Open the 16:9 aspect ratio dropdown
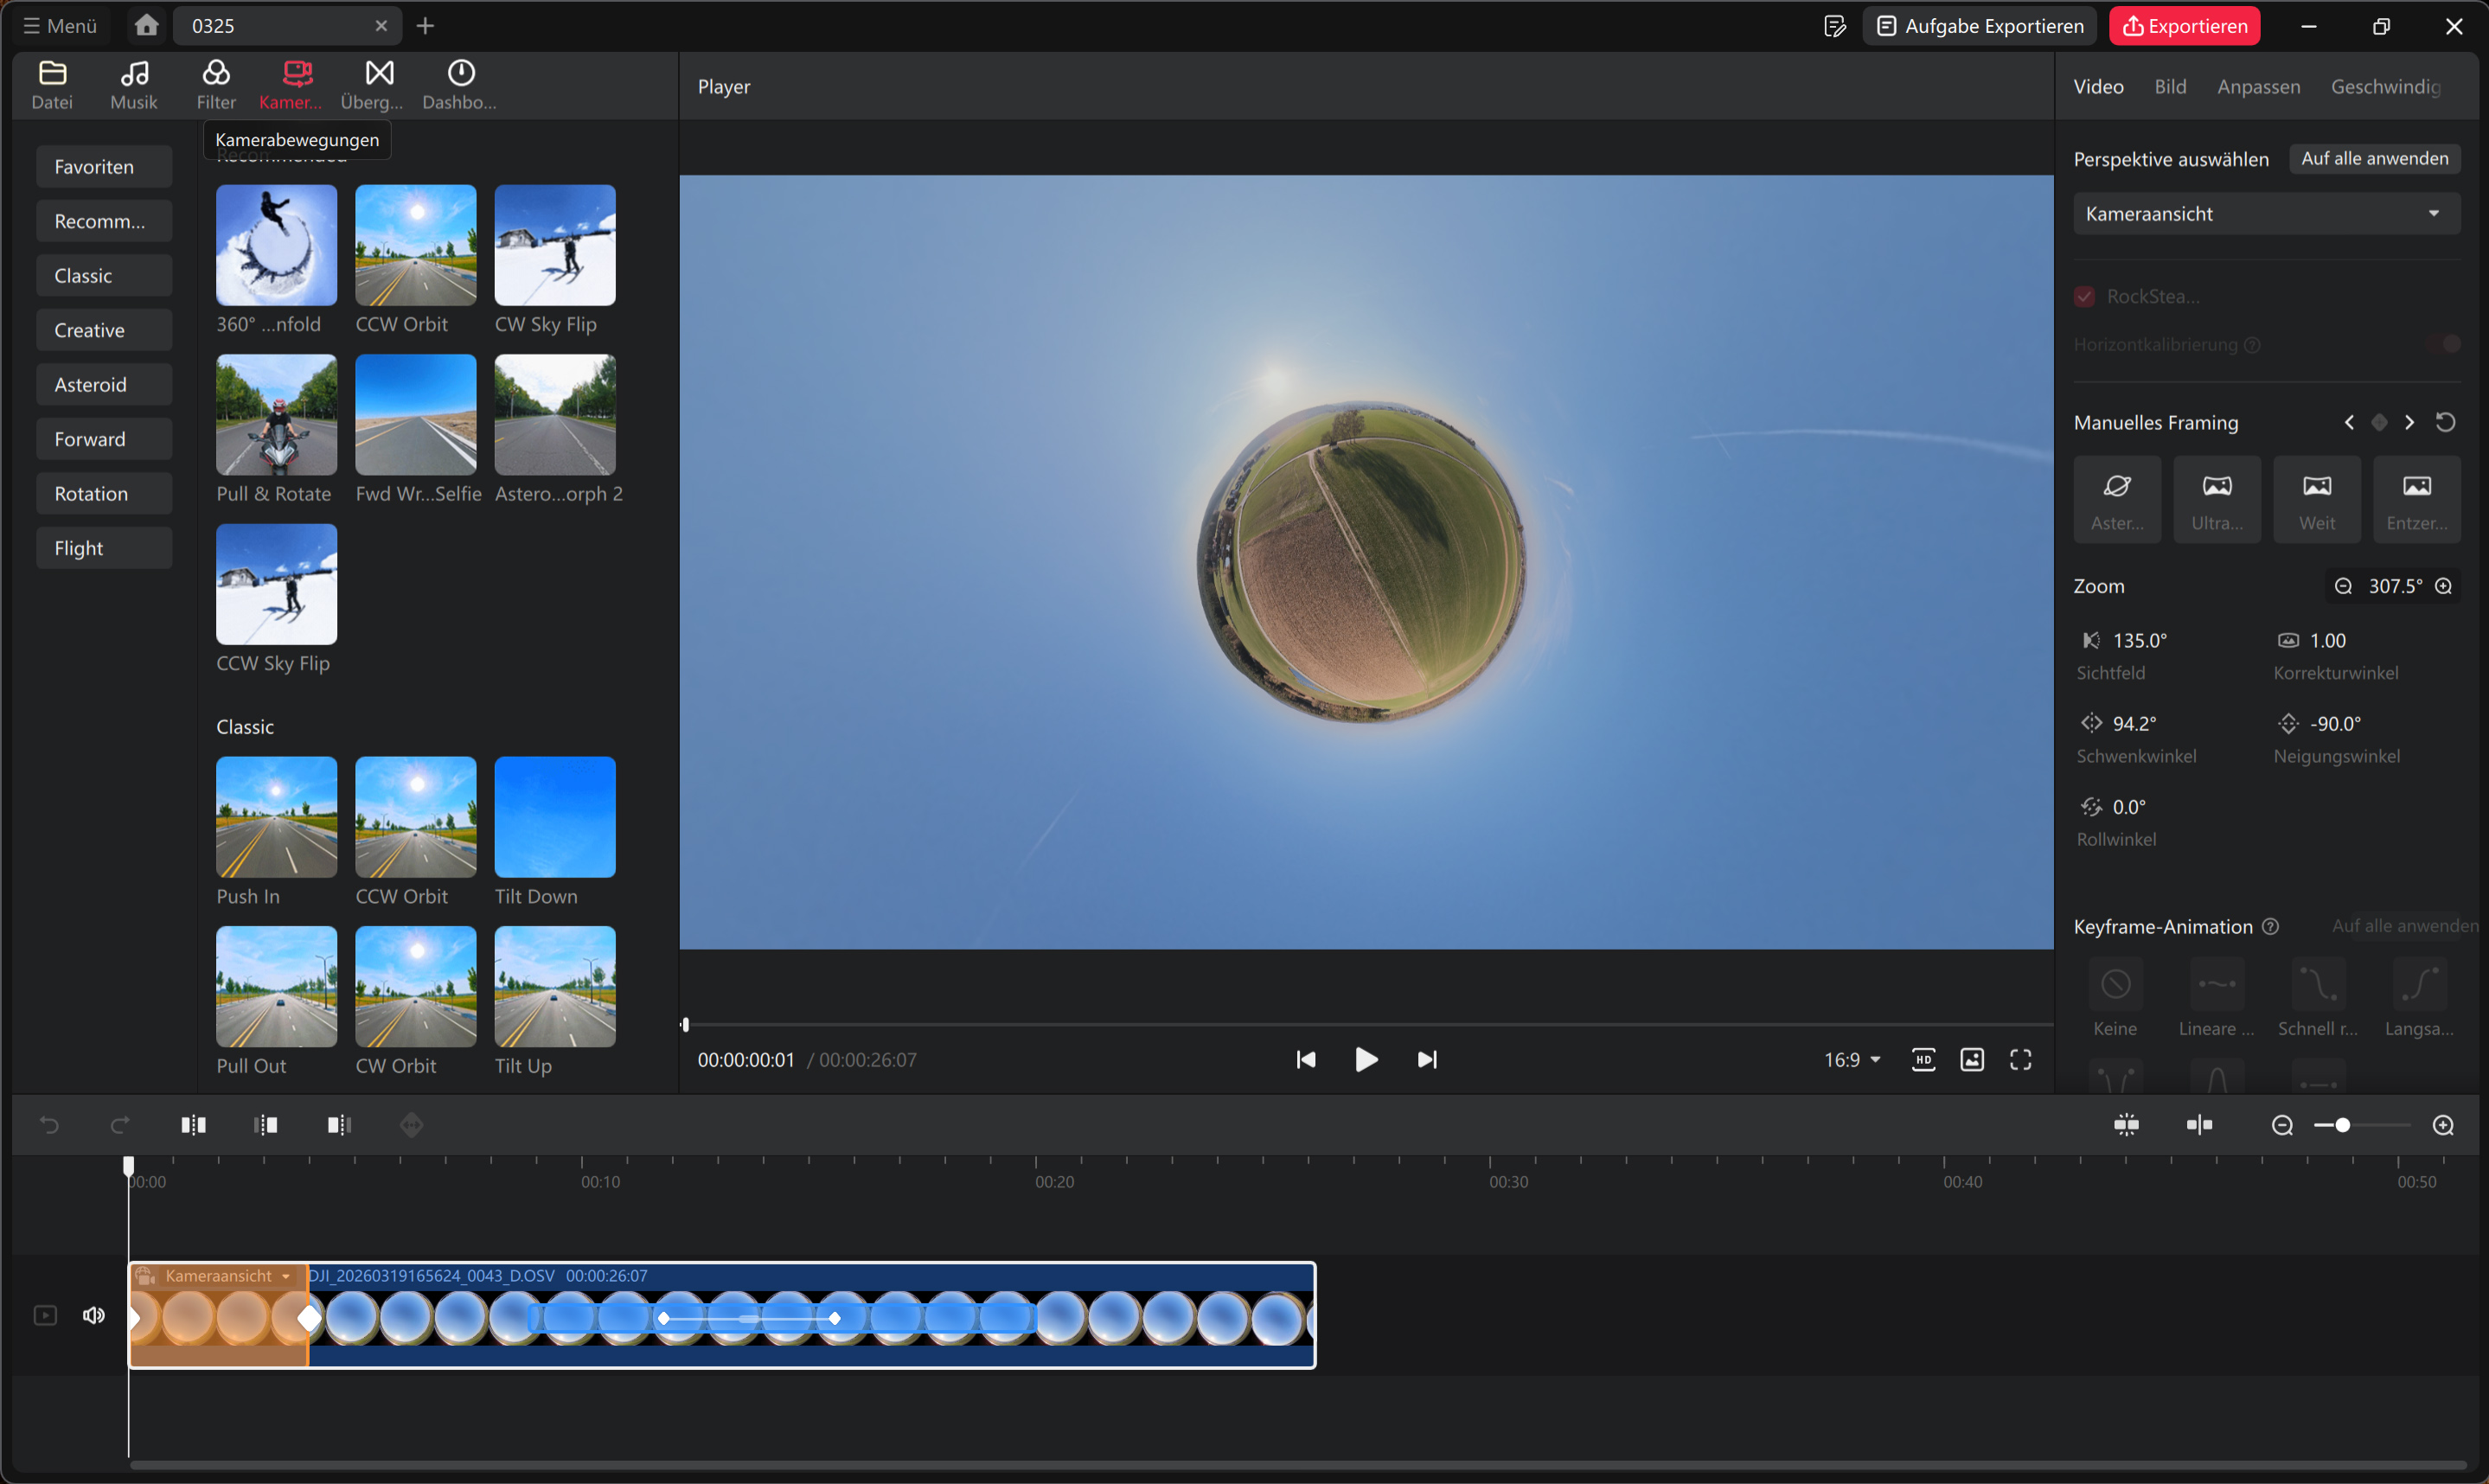The image size is (2489, 1484). point(1851,1060)
